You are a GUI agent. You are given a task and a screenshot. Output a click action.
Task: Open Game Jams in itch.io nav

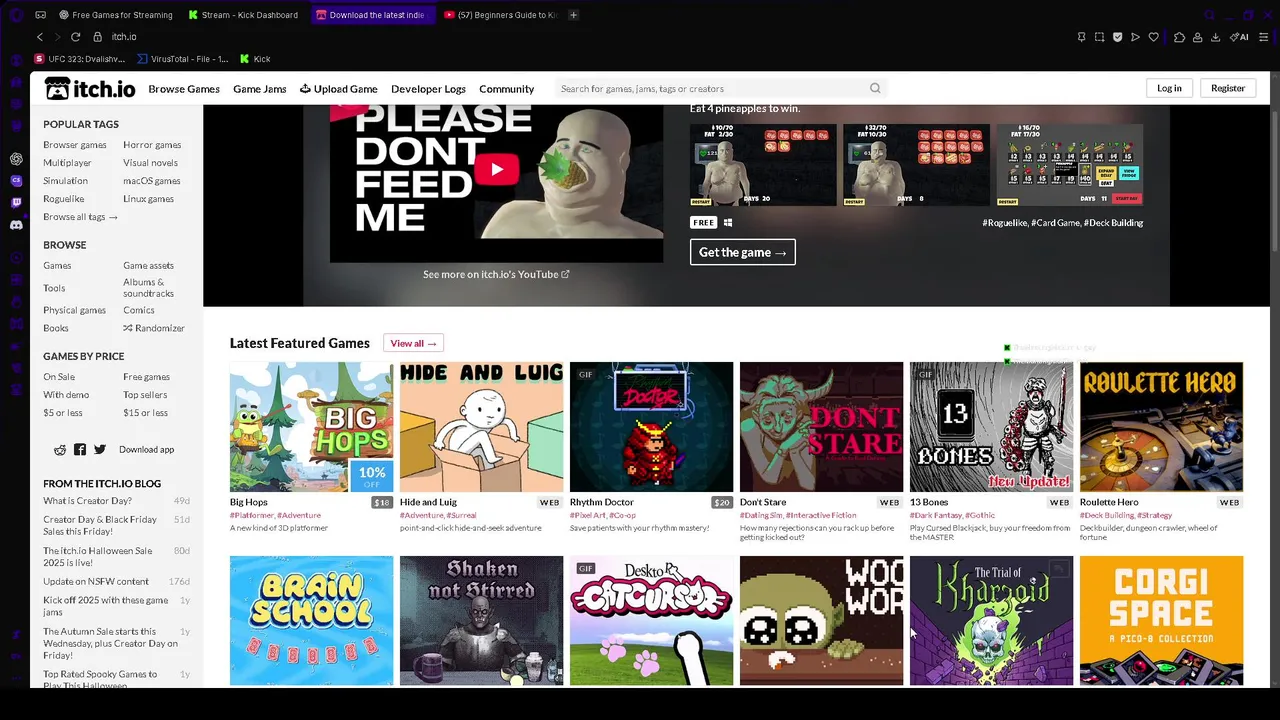click(x=260, y=89)
